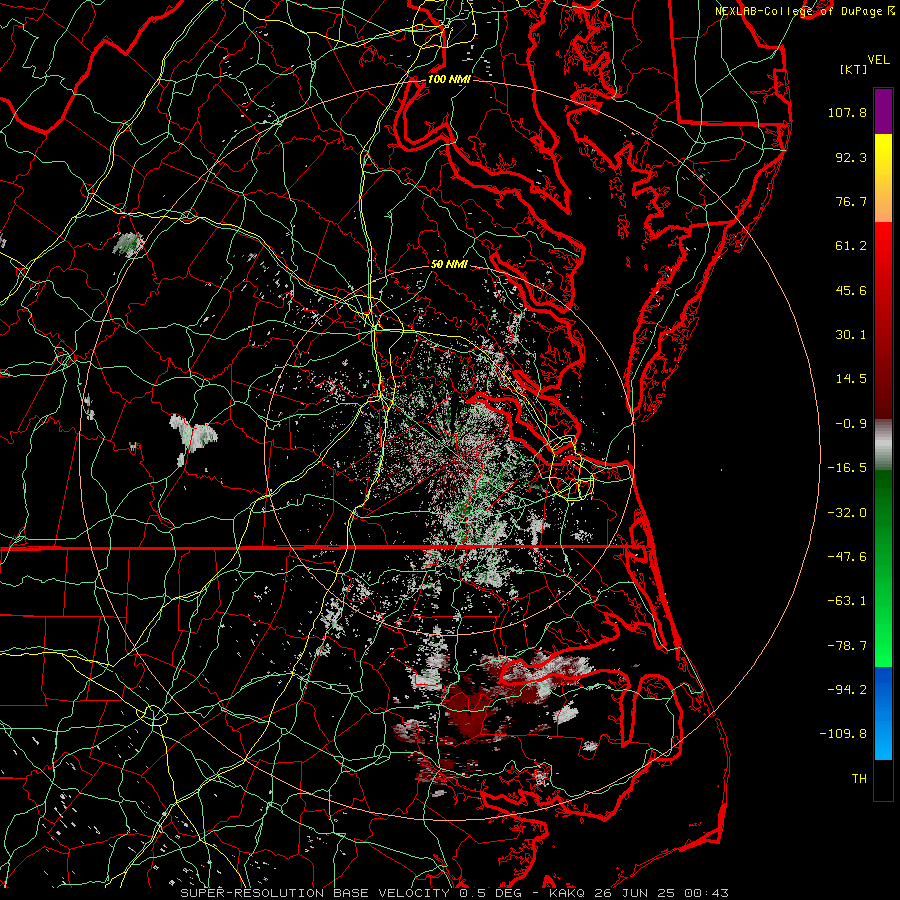Click the 92.3 scale value
900x900 pixels.
coord(851,157)
